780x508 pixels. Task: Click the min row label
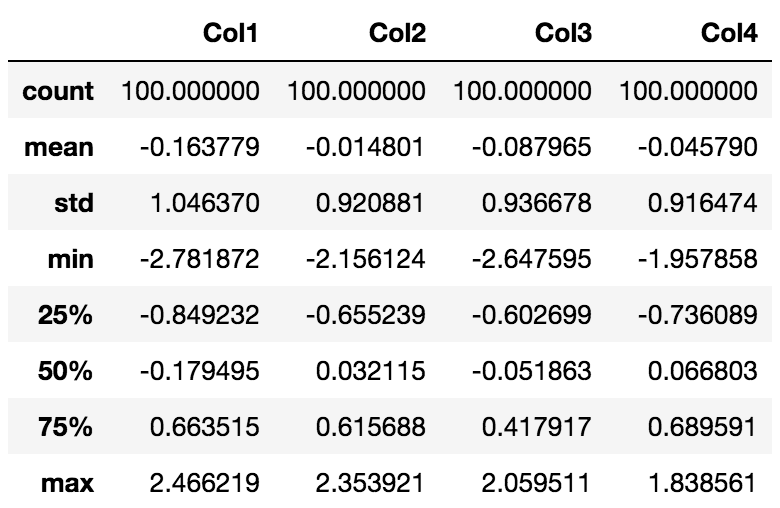71,259
